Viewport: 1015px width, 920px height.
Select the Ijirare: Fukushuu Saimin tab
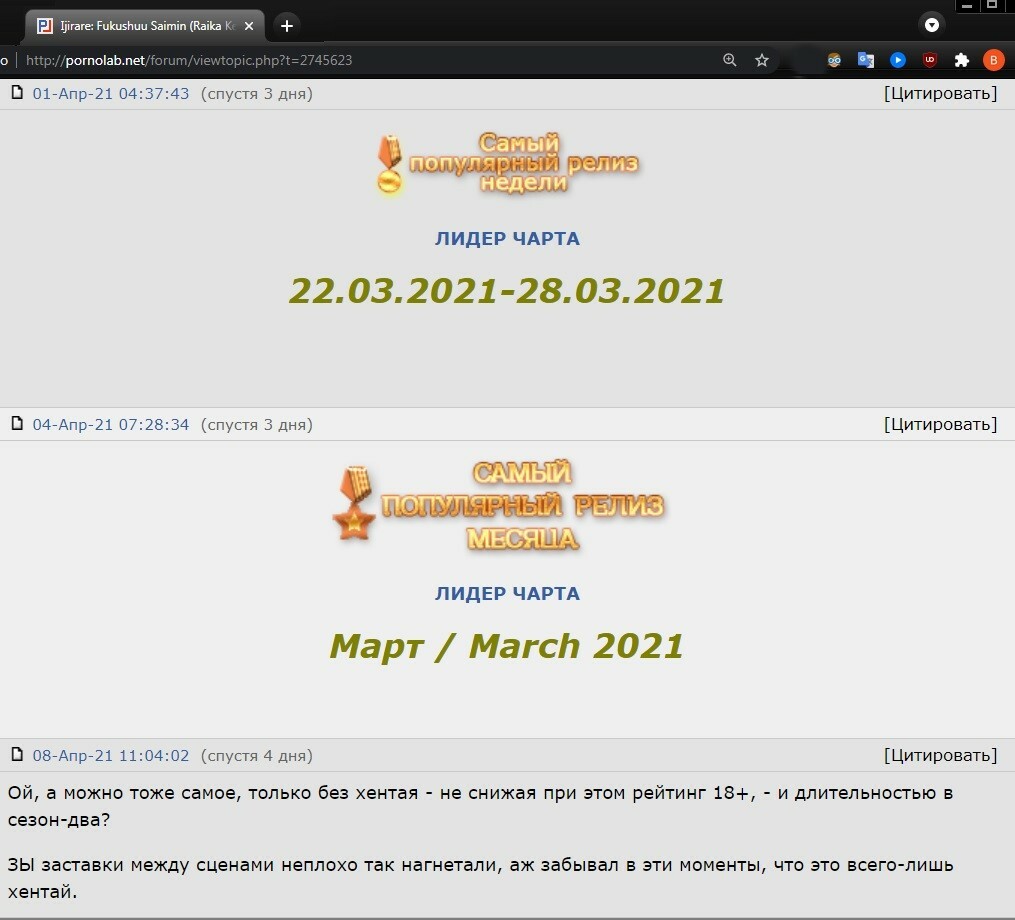coord(140,26)
